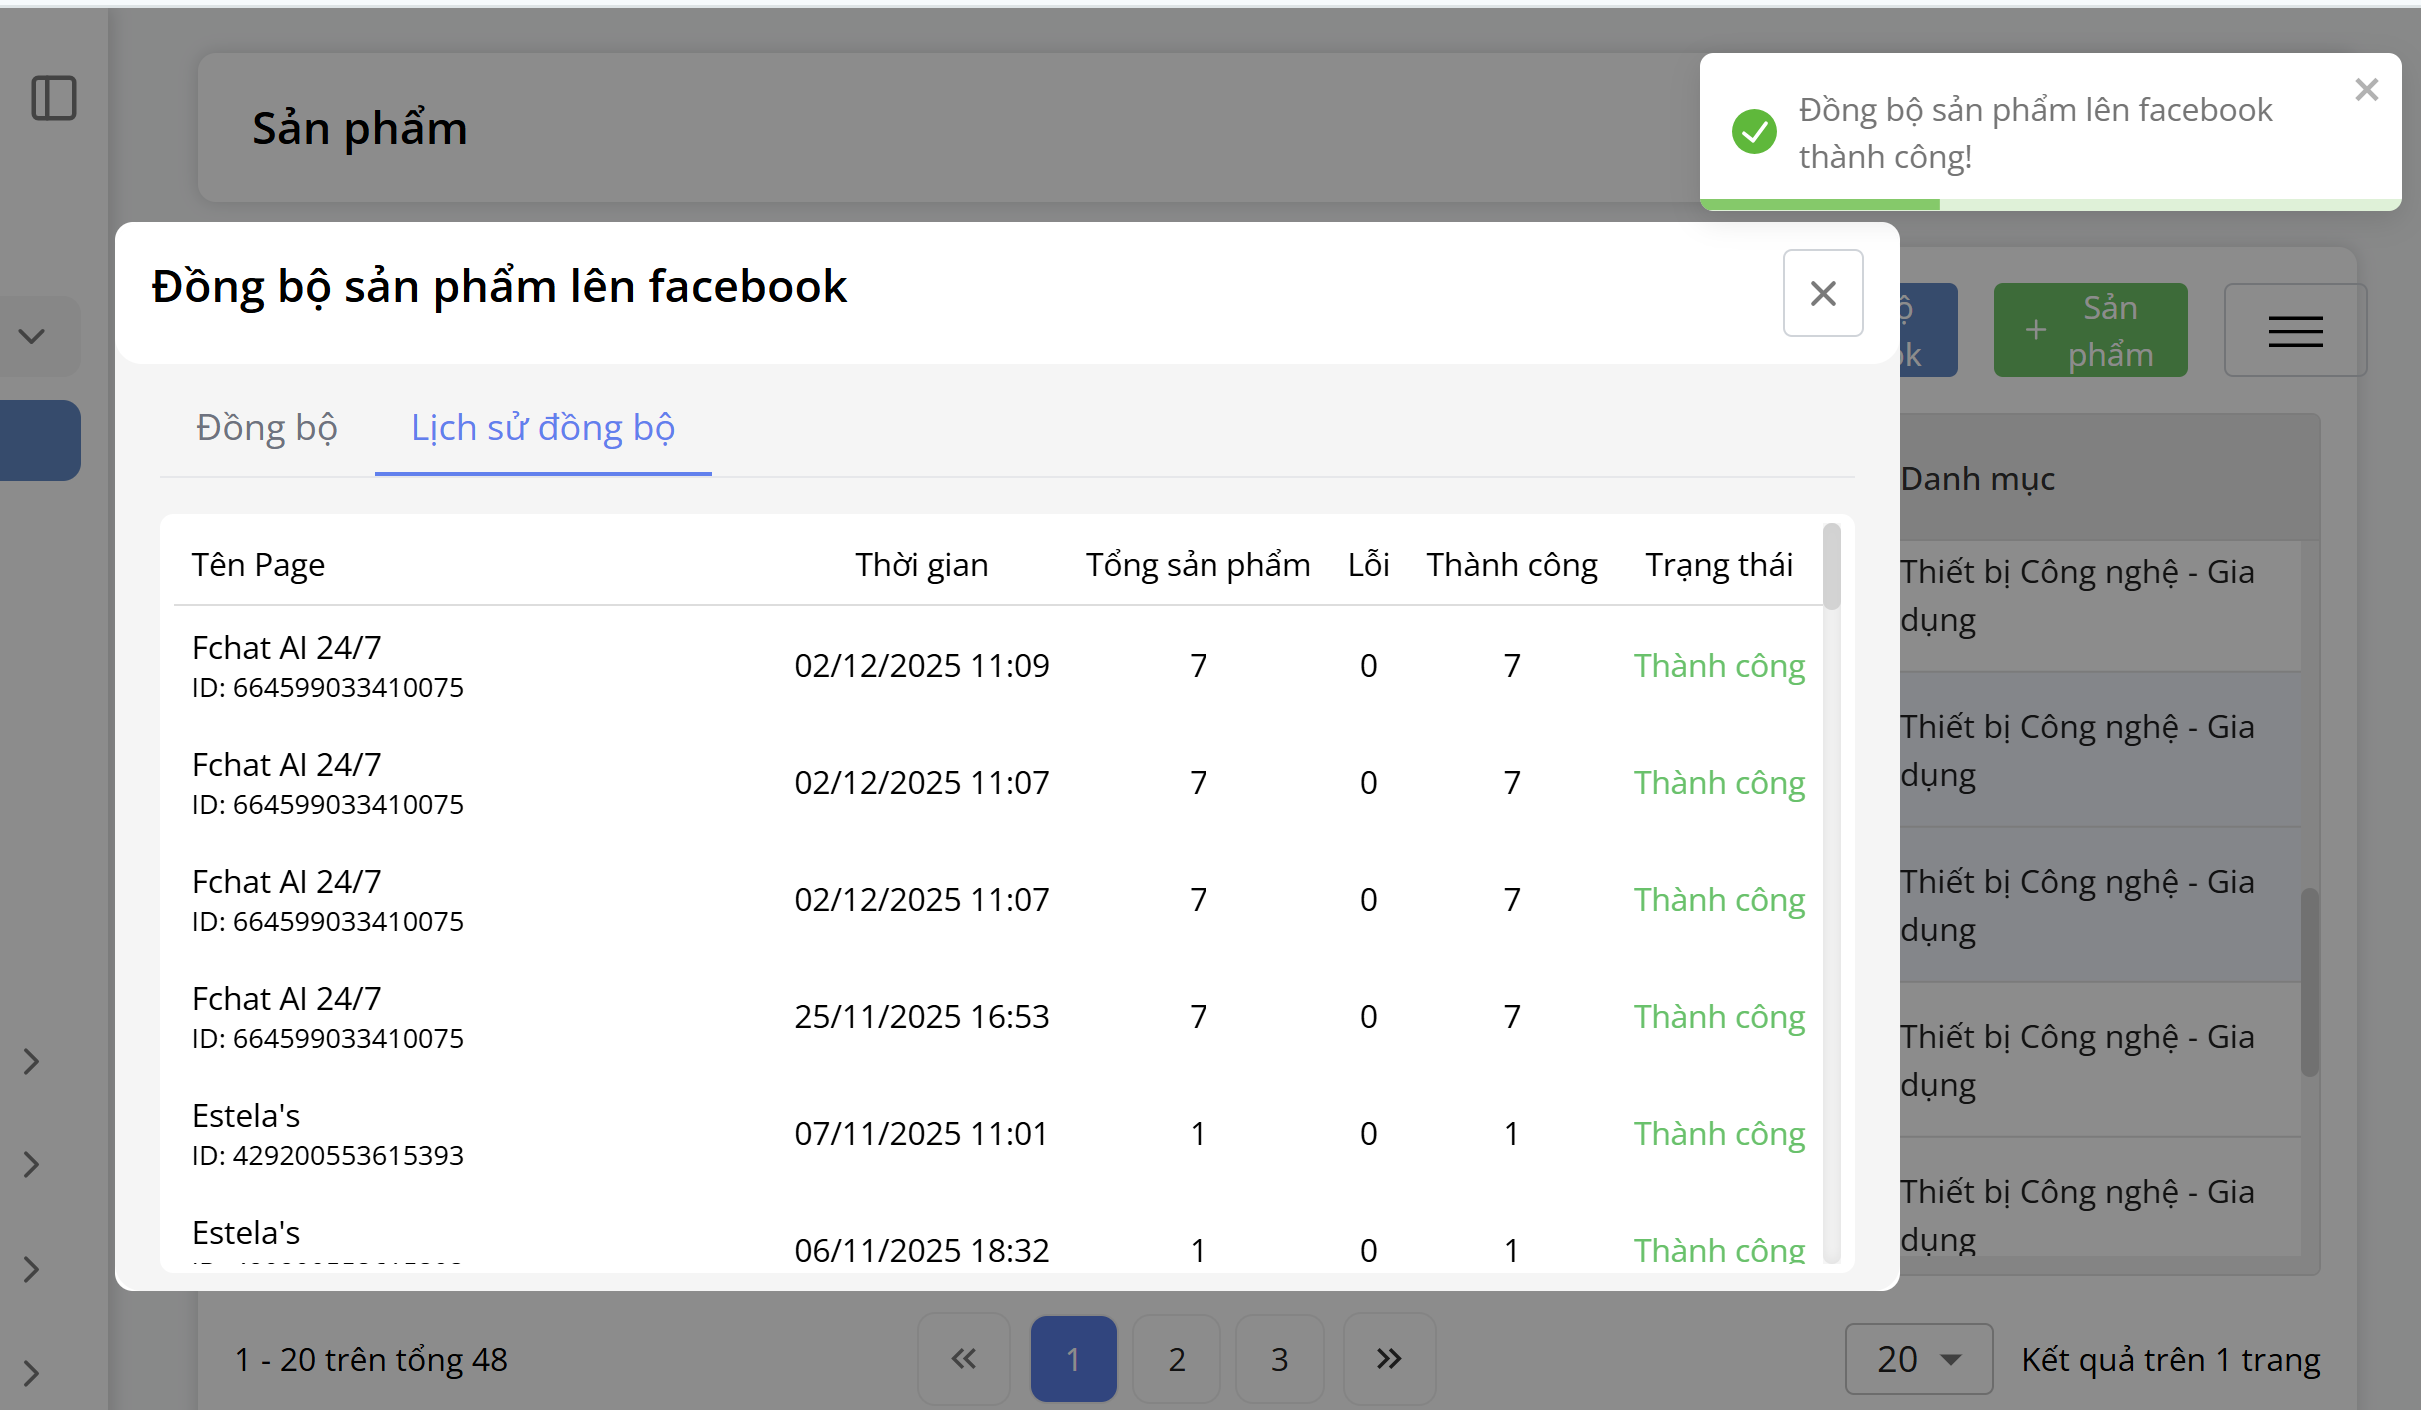Open the hamburger menu icon
Screen dimensions: 2421x1410
(2294, 331)
